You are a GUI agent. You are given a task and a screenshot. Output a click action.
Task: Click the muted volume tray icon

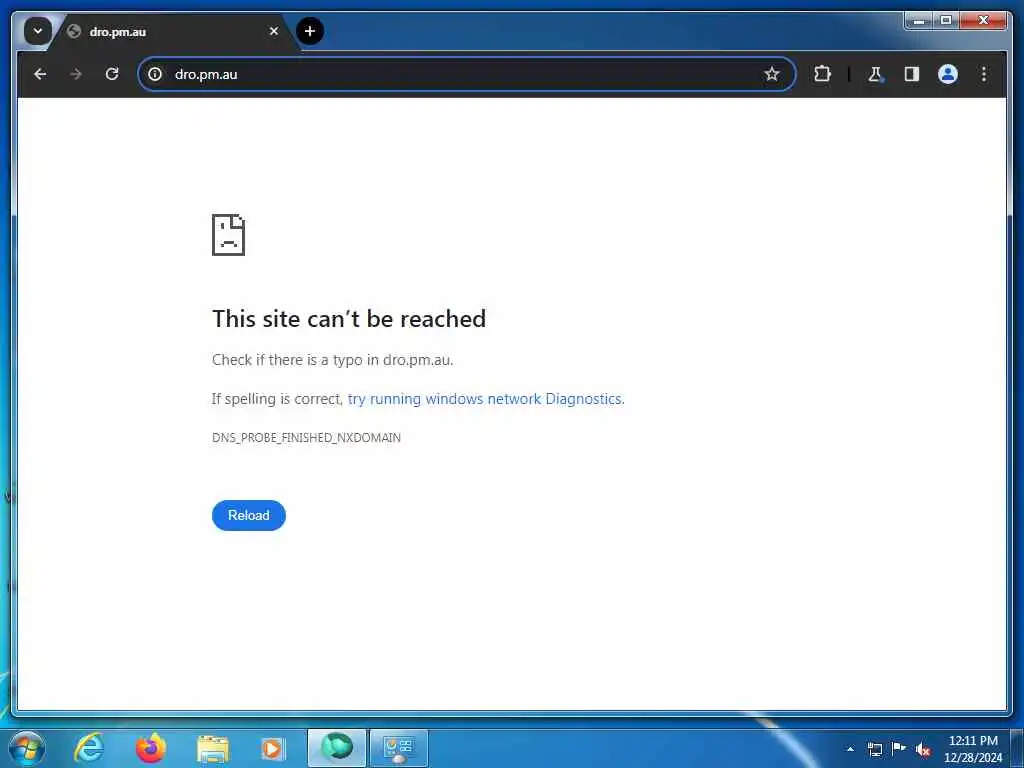[x=923, y=750]
